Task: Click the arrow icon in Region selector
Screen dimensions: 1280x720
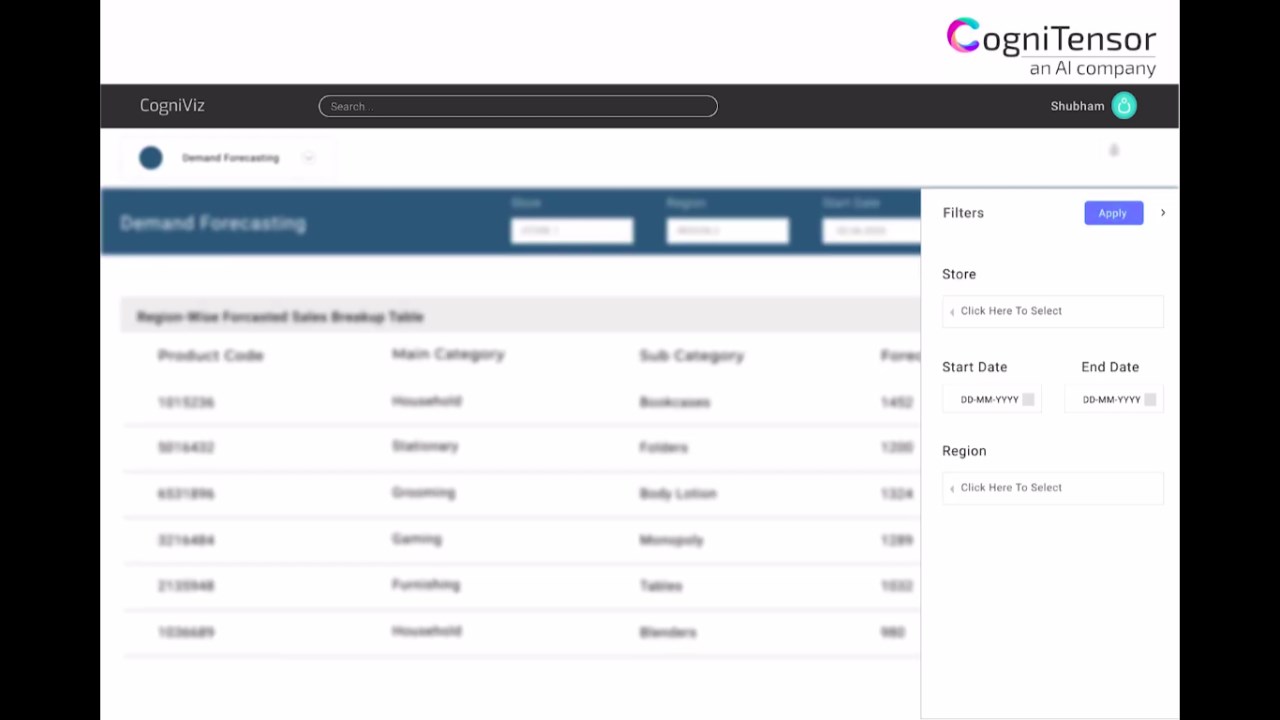Action: coord(952,488)
